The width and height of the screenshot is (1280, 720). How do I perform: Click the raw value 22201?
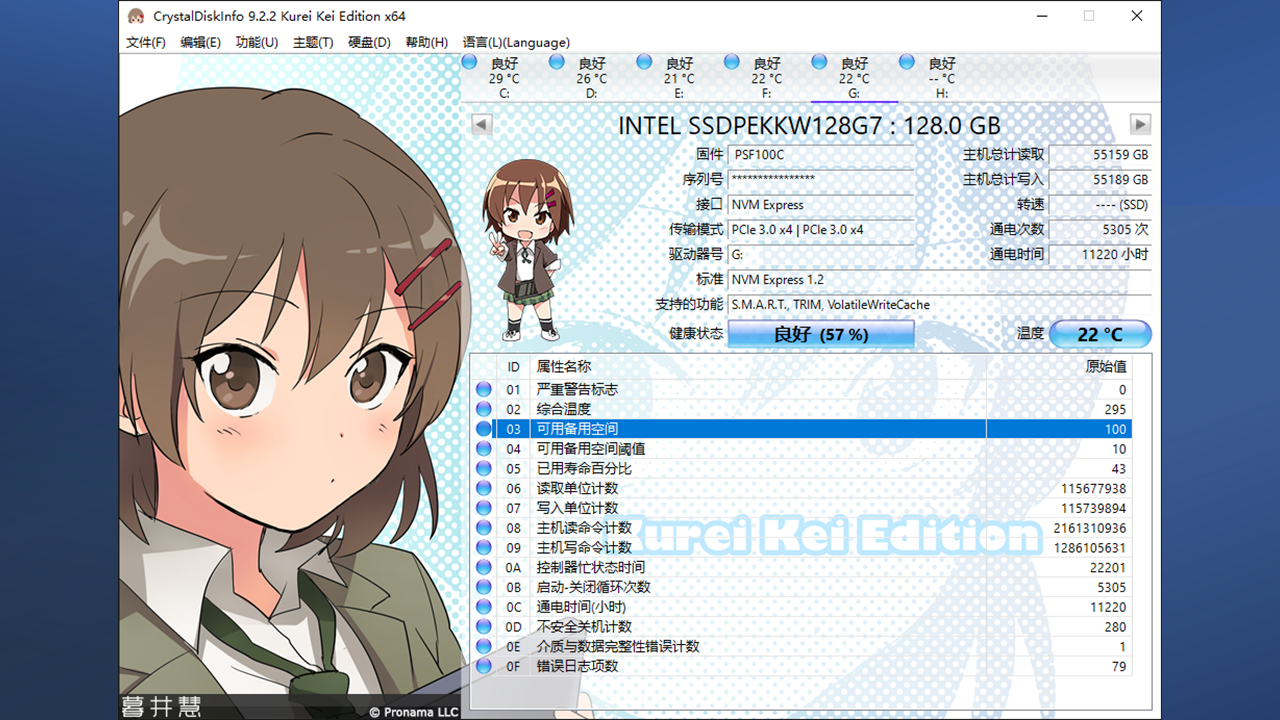coord(1108,567)
